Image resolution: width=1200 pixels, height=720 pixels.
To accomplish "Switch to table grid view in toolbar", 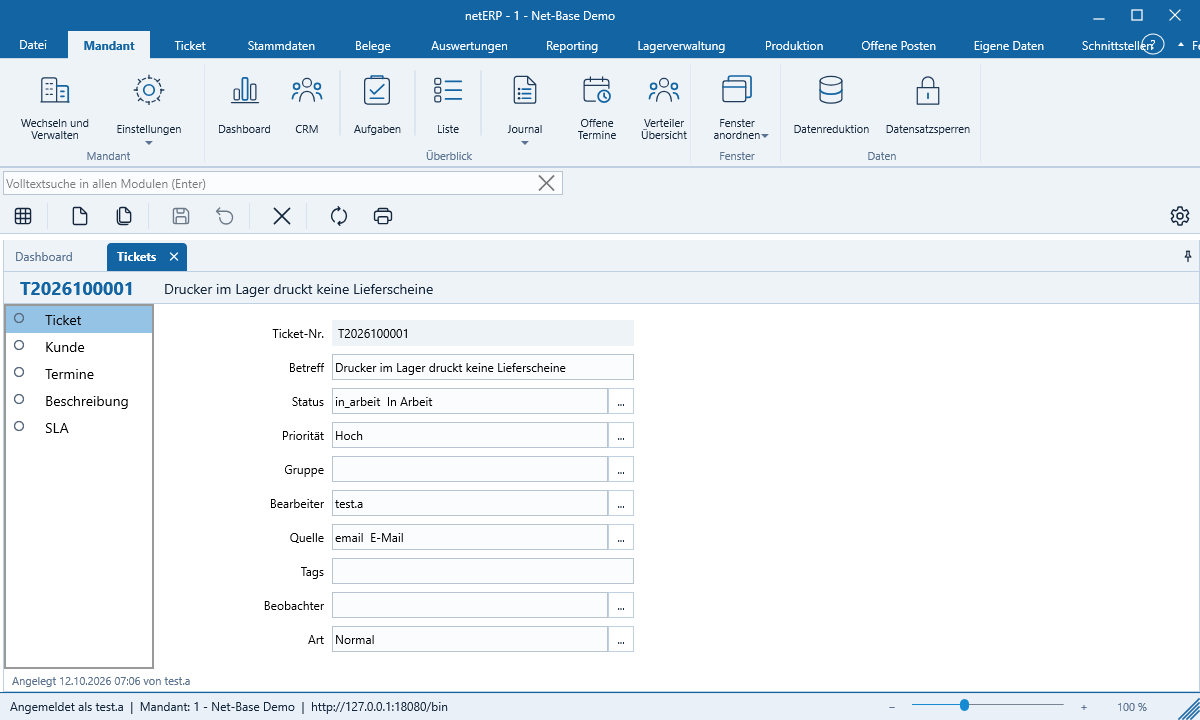I will (x=23, y=216).
